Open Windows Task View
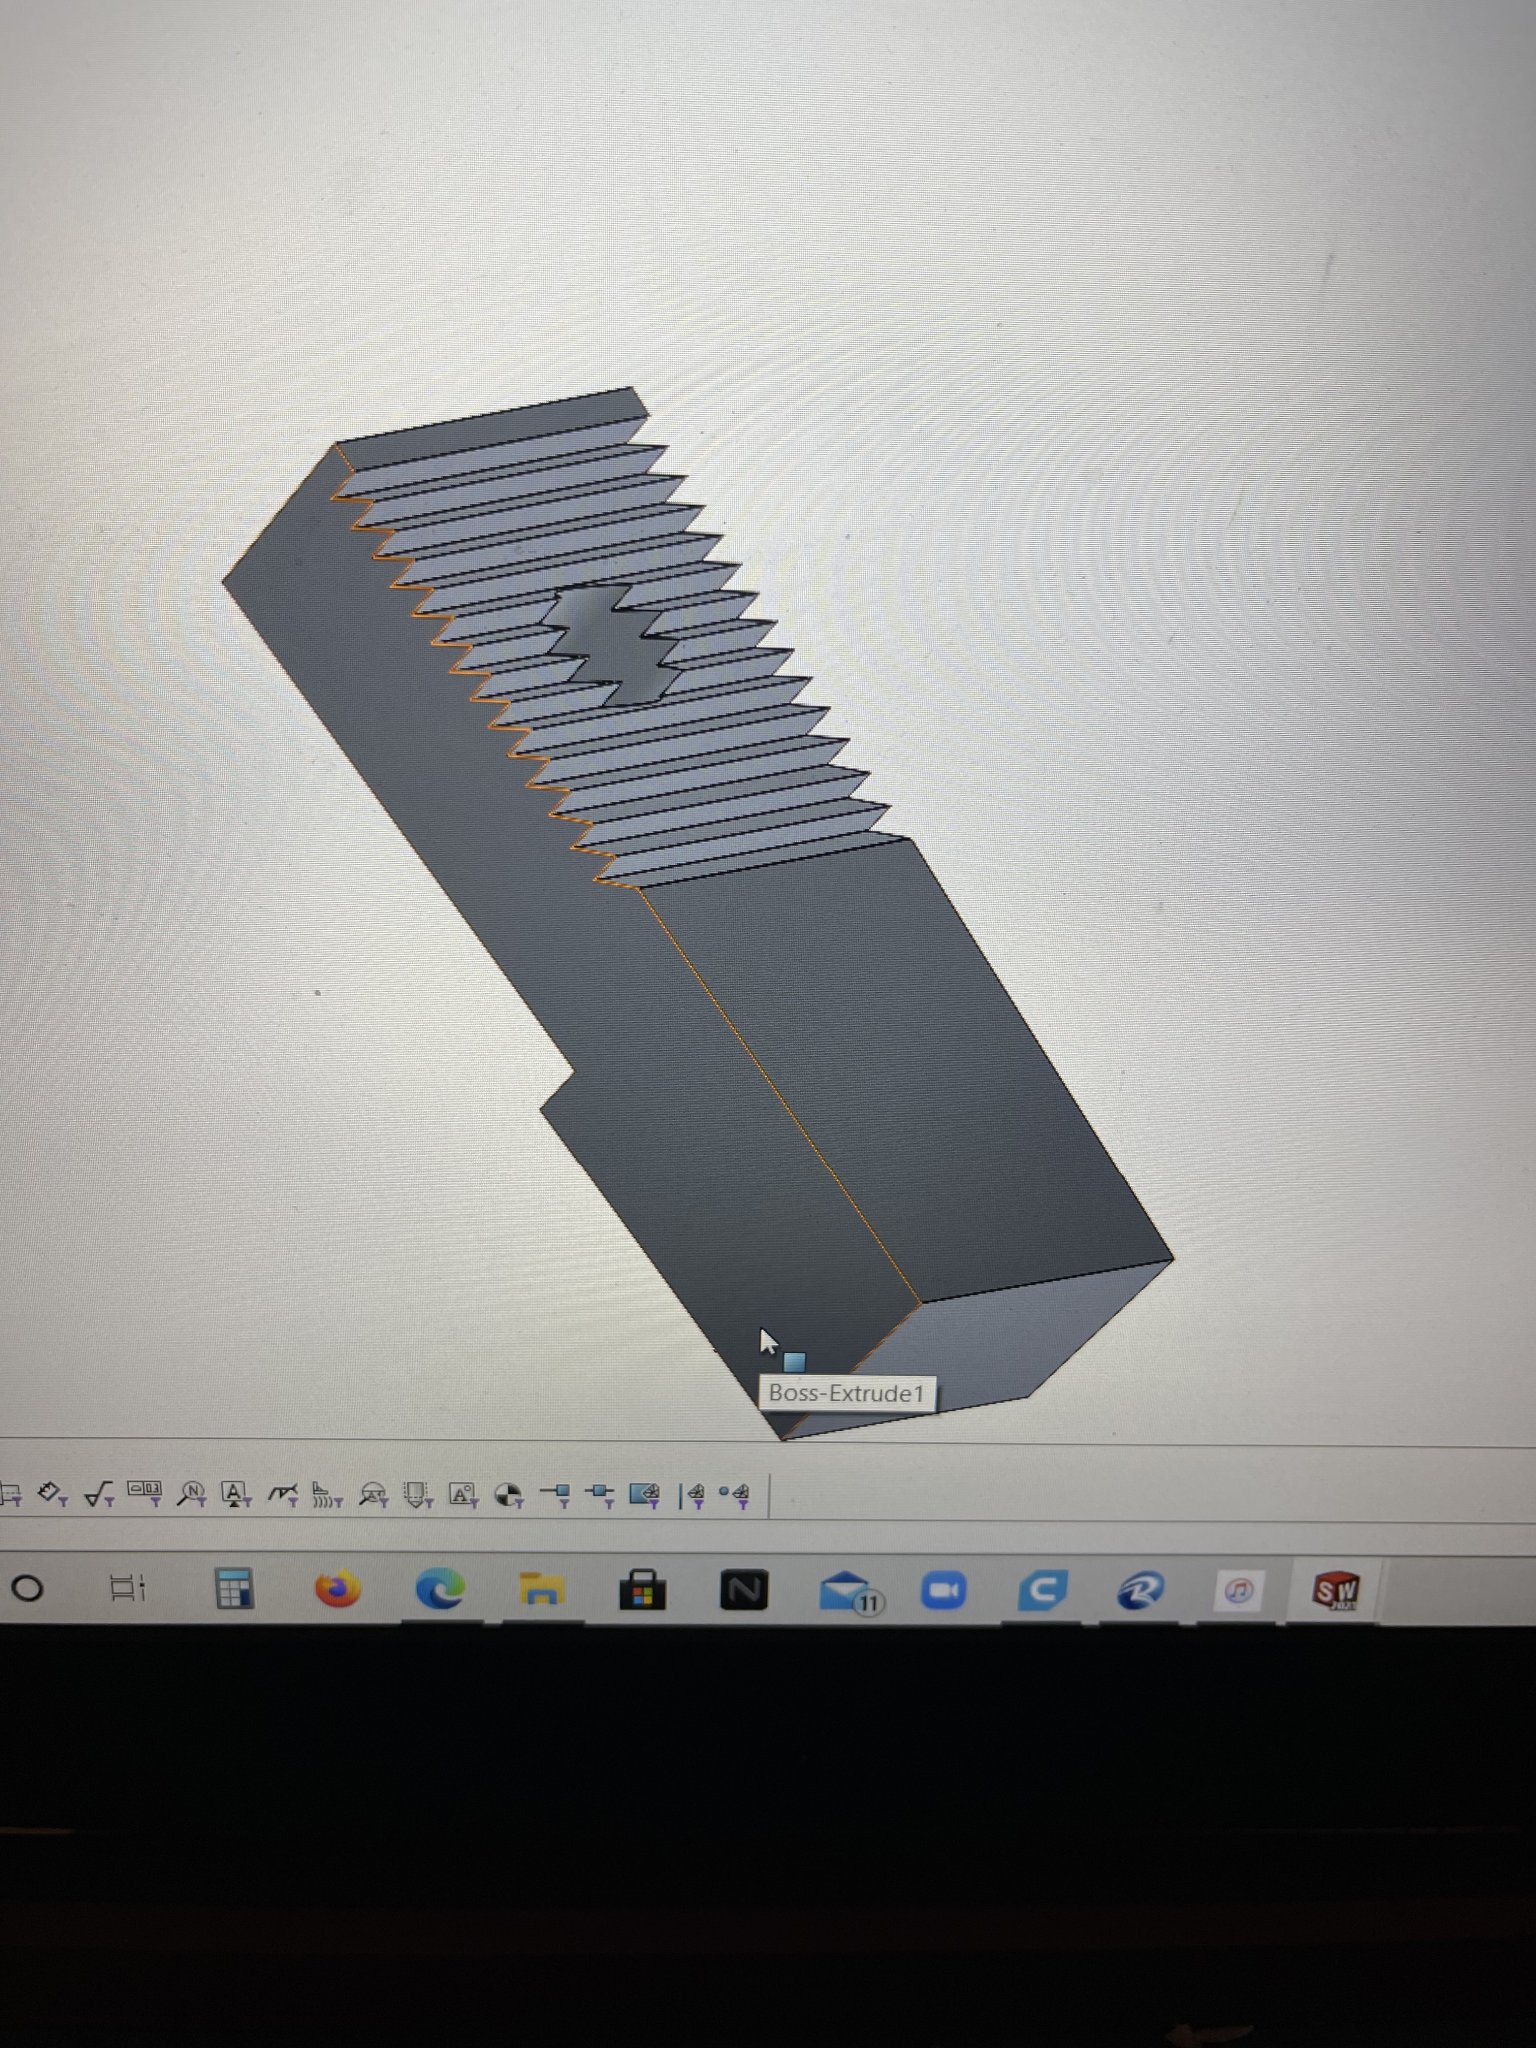 (127, 1588)
